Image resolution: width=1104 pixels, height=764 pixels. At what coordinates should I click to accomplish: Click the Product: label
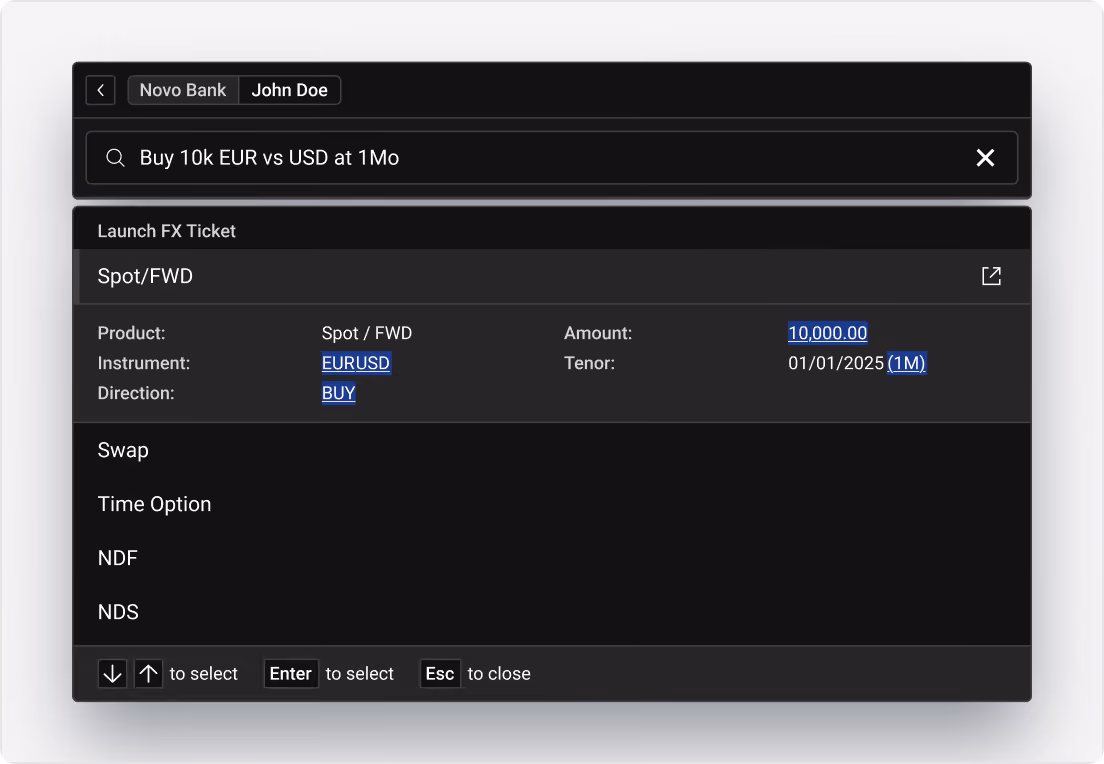click(131, 333)
